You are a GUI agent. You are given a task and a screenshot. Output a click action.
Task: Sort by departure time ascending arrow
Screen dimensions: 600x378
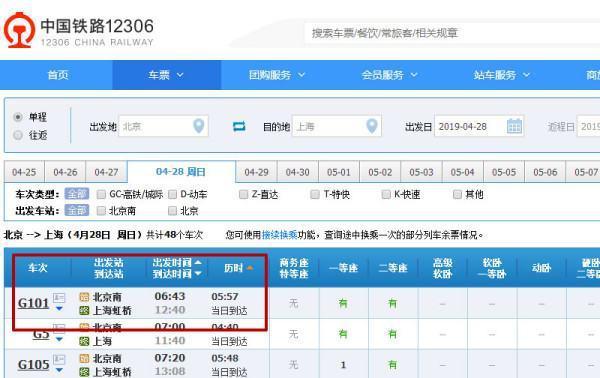tap(198, 262)
